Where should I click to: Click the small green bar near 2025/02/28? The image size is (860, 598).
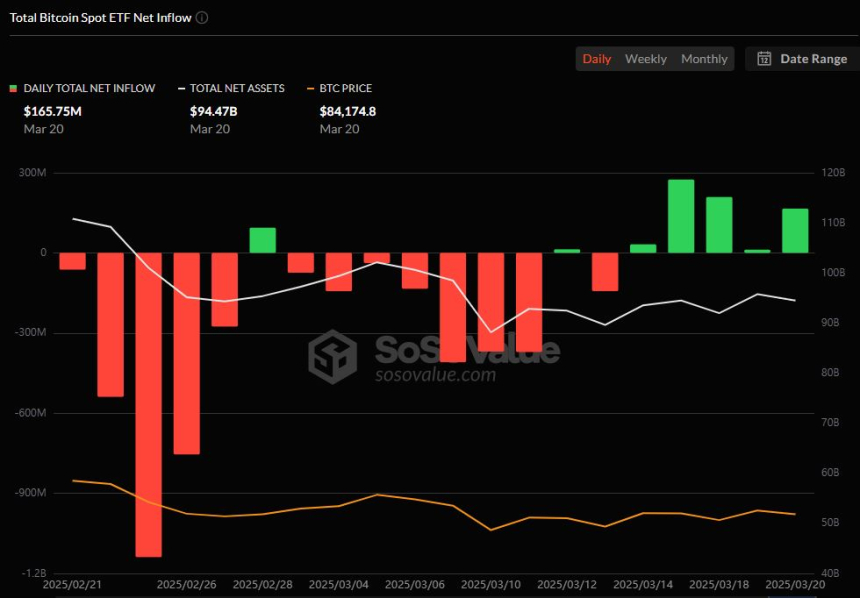(x=263, y=240)
